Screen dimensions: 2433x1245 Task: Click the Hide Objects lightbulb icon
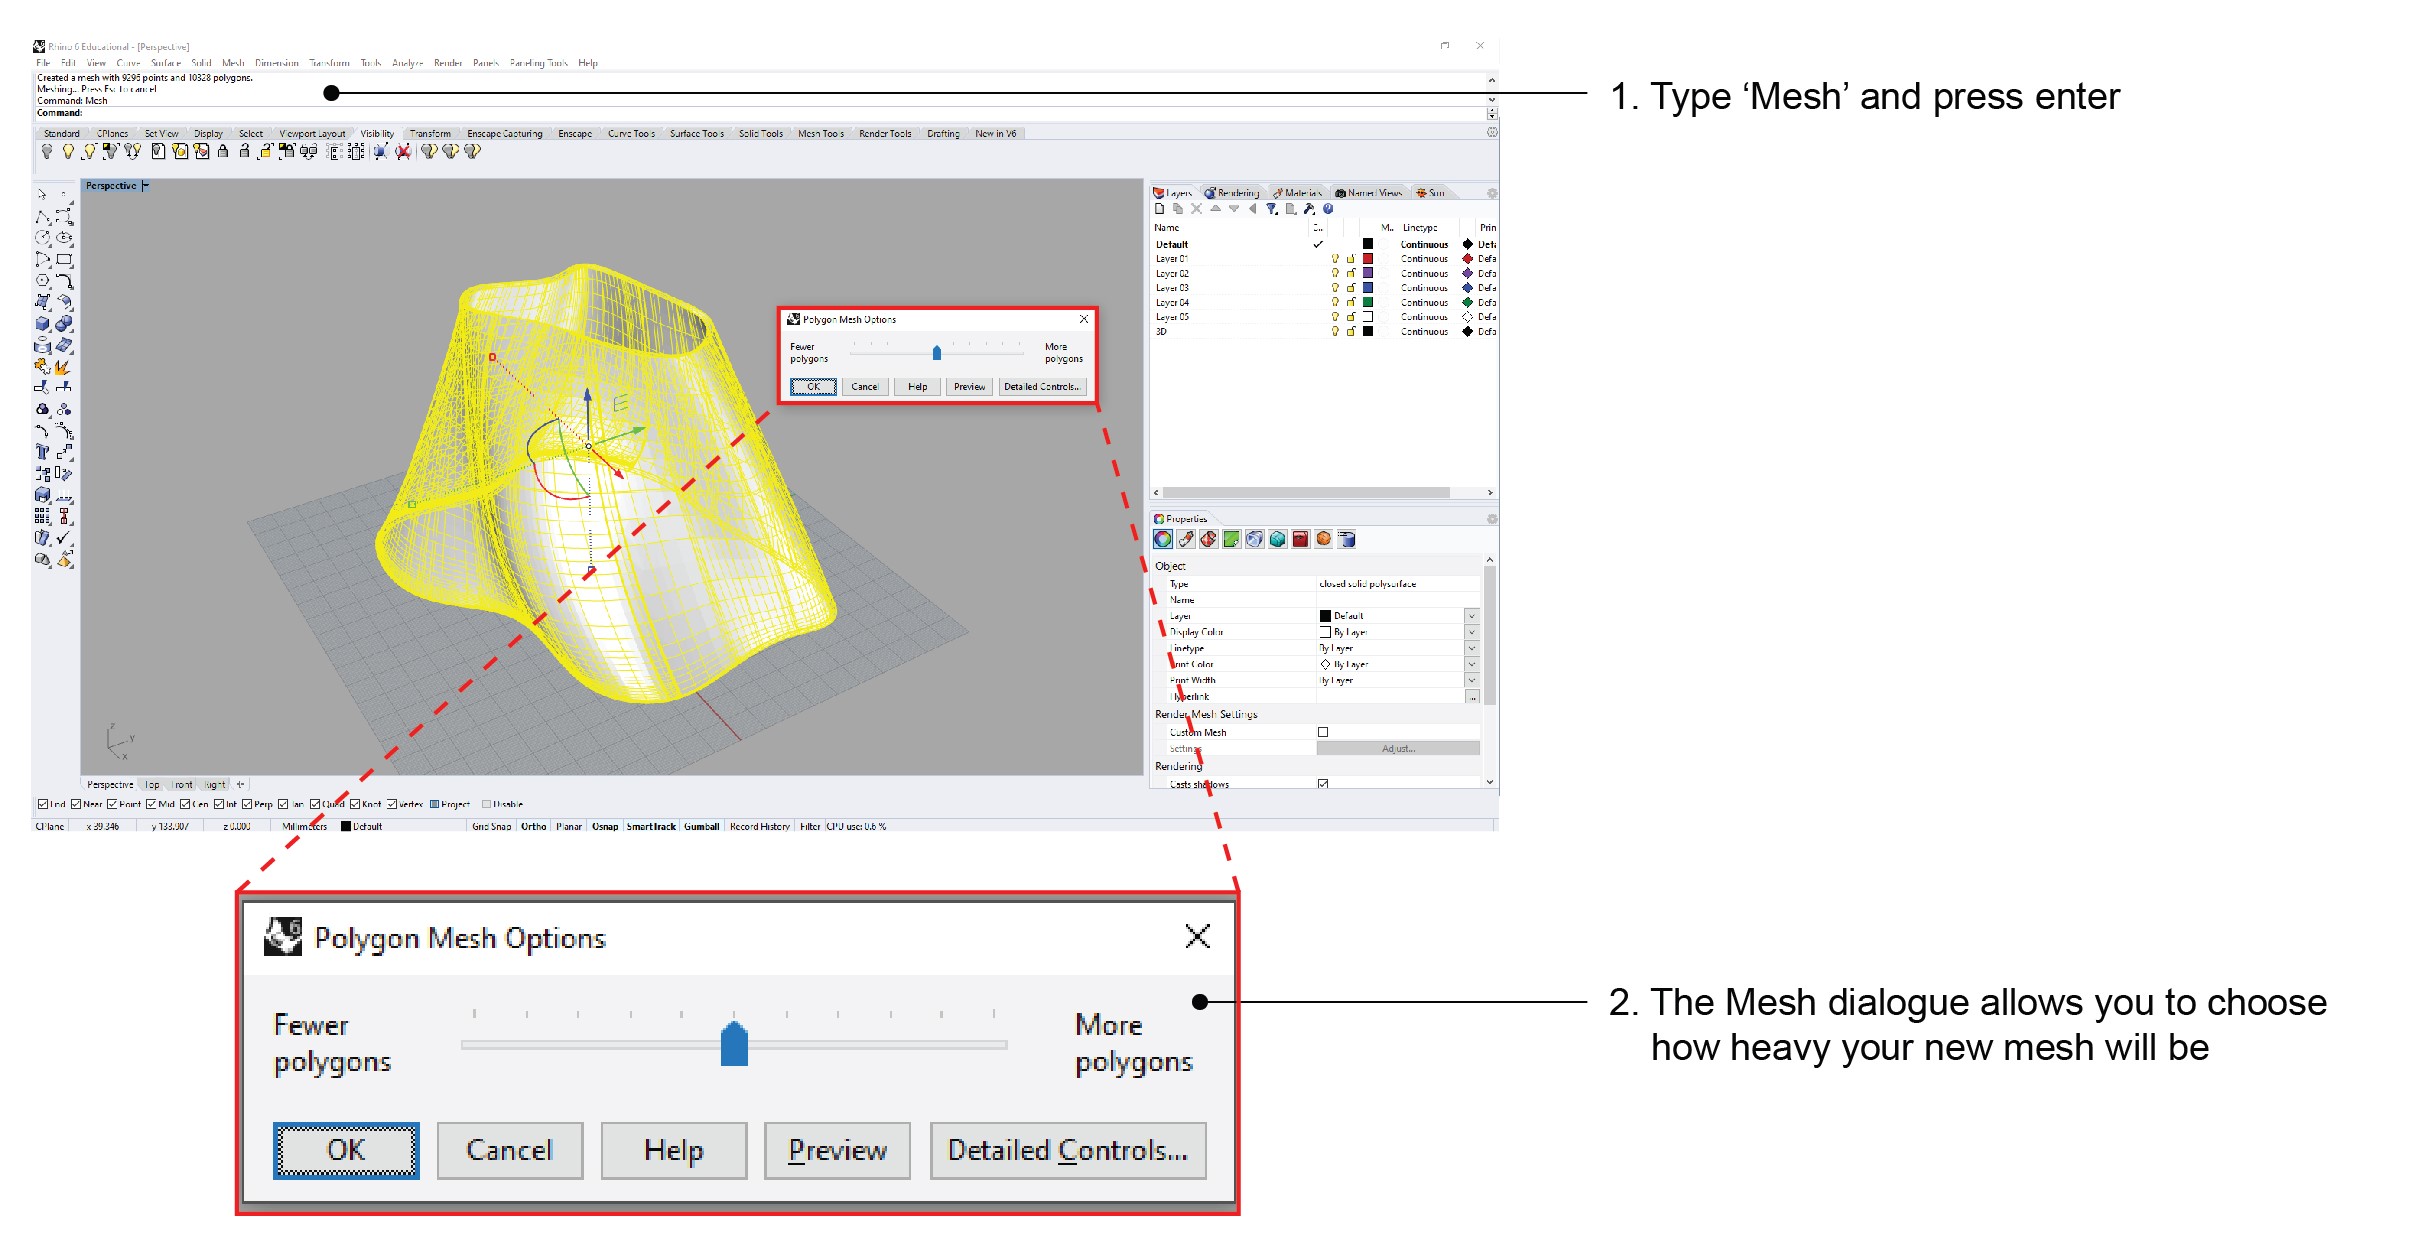[47, 151]
